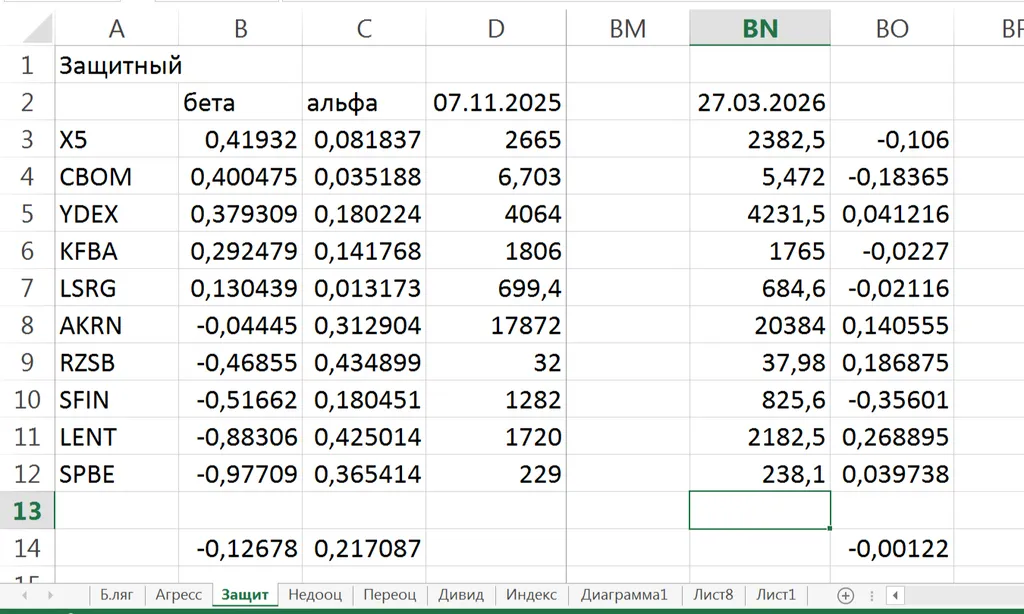
Task: Open the Недооц sheet tab
Action: pyautogui.click(x=315, y=595)
